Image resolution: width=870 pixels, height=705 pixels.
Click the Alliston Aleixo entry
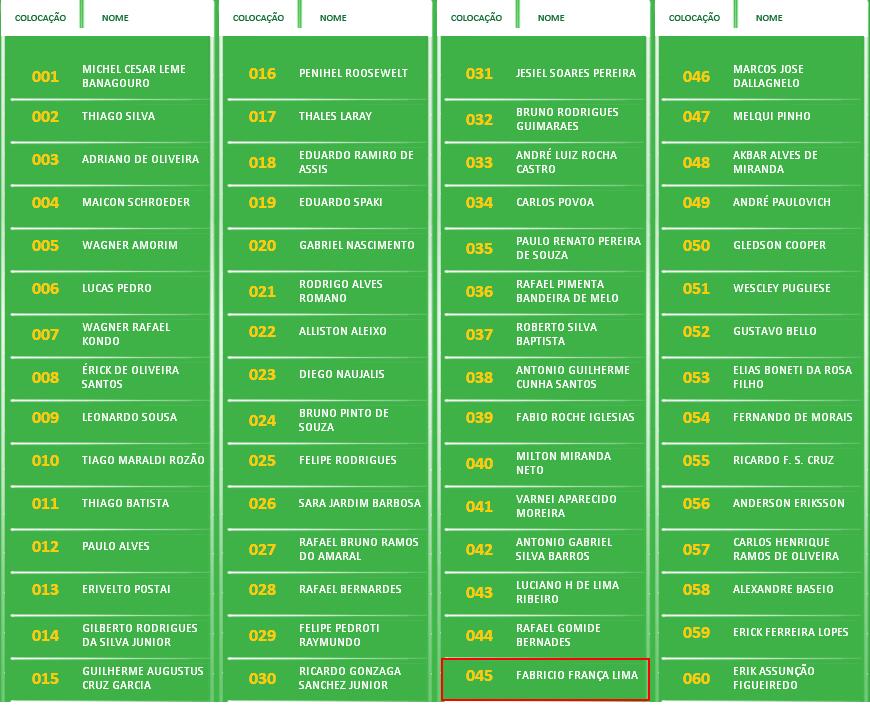point(342,331)
